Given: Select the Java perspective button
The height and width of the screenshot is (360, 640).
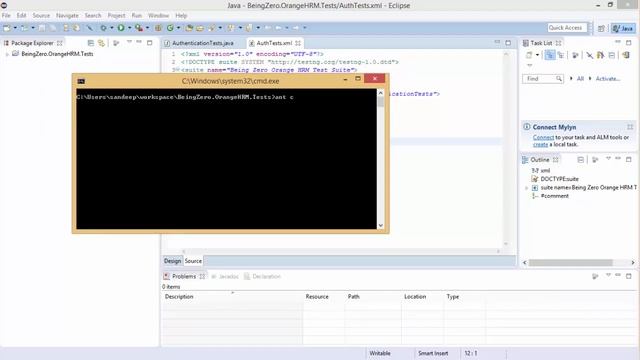Looking at the screenshot, I should (623, 28).
